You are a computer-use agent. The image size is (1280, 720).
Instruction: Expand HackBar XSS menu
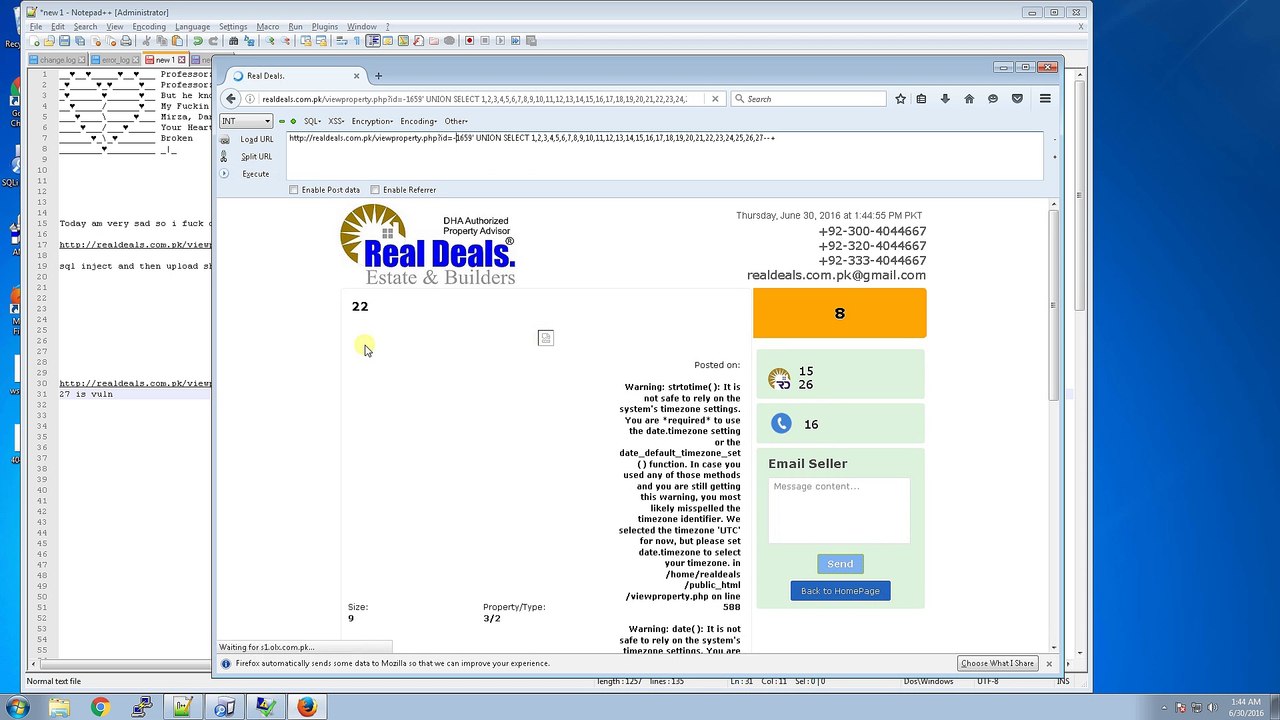337,121
